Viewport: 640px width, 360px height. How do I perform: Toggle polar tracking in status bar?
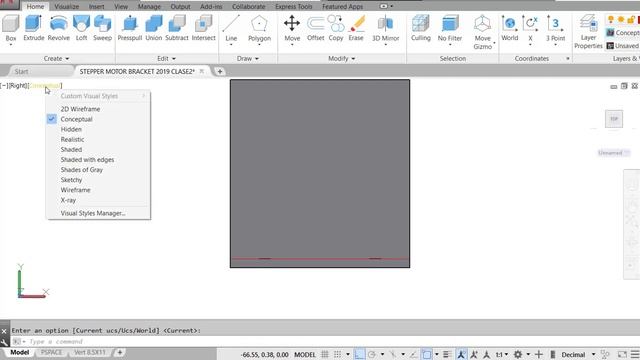click(x=371, y=354)
